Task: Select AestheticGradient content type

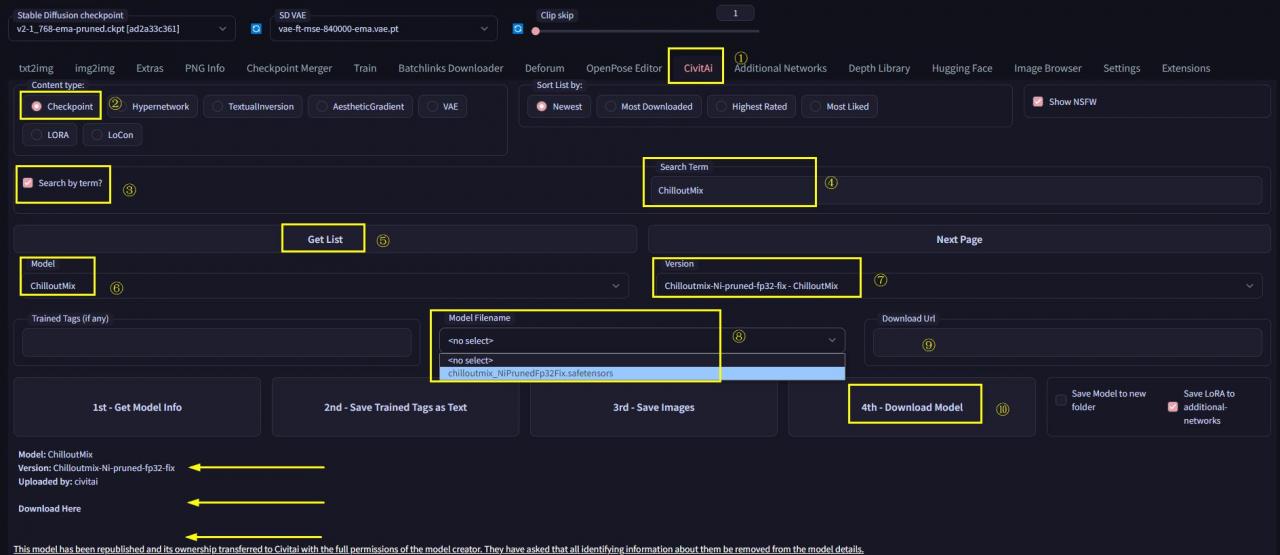Action: (x=361, y=106)
